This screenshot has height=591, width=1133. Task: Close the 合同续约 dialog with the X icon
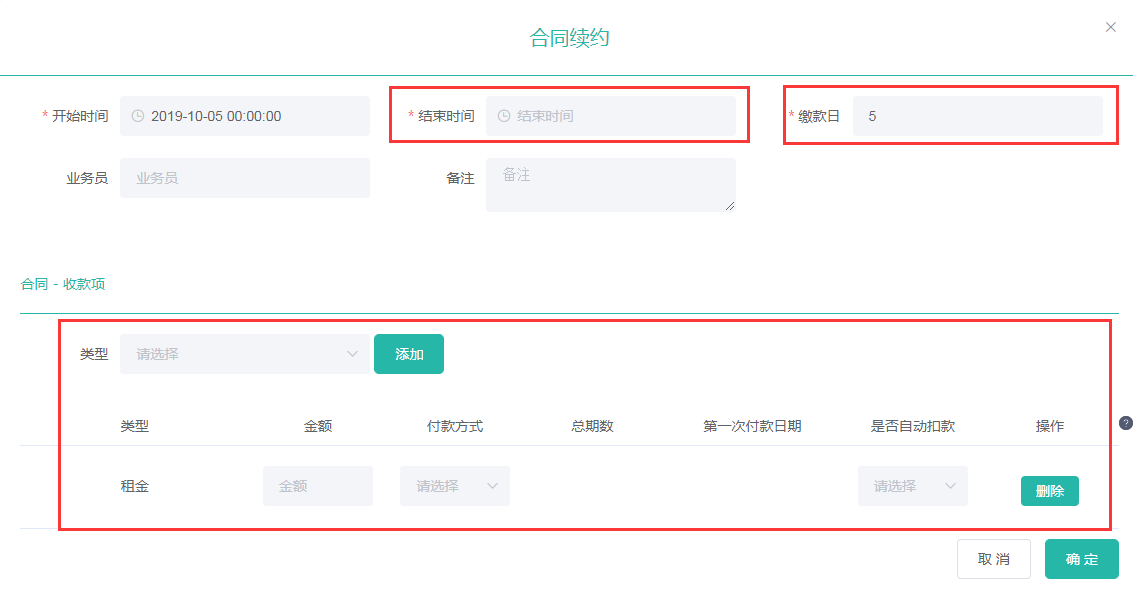[x=1110, y=27]
